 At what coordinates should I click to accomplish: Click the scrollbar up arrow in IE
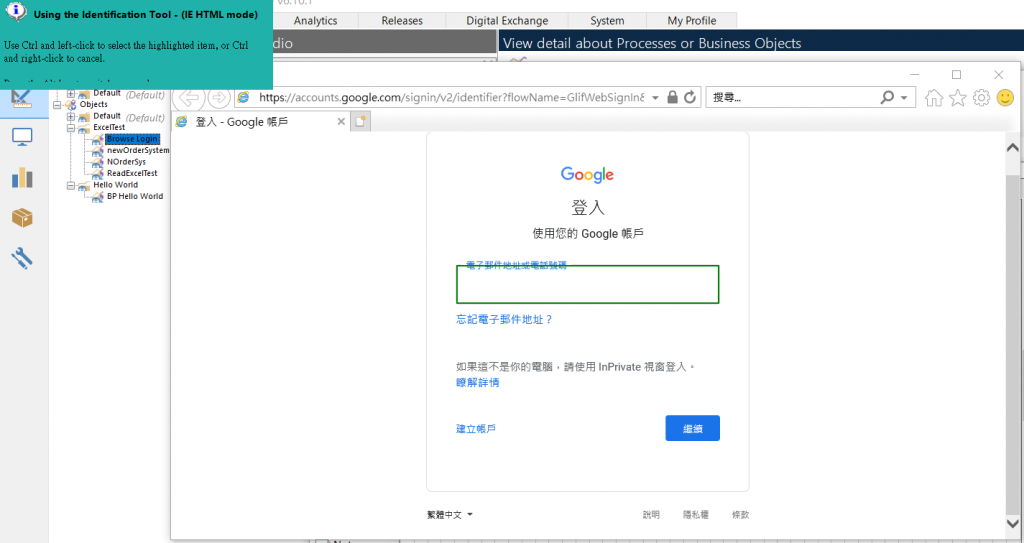tap(1013, 148)
